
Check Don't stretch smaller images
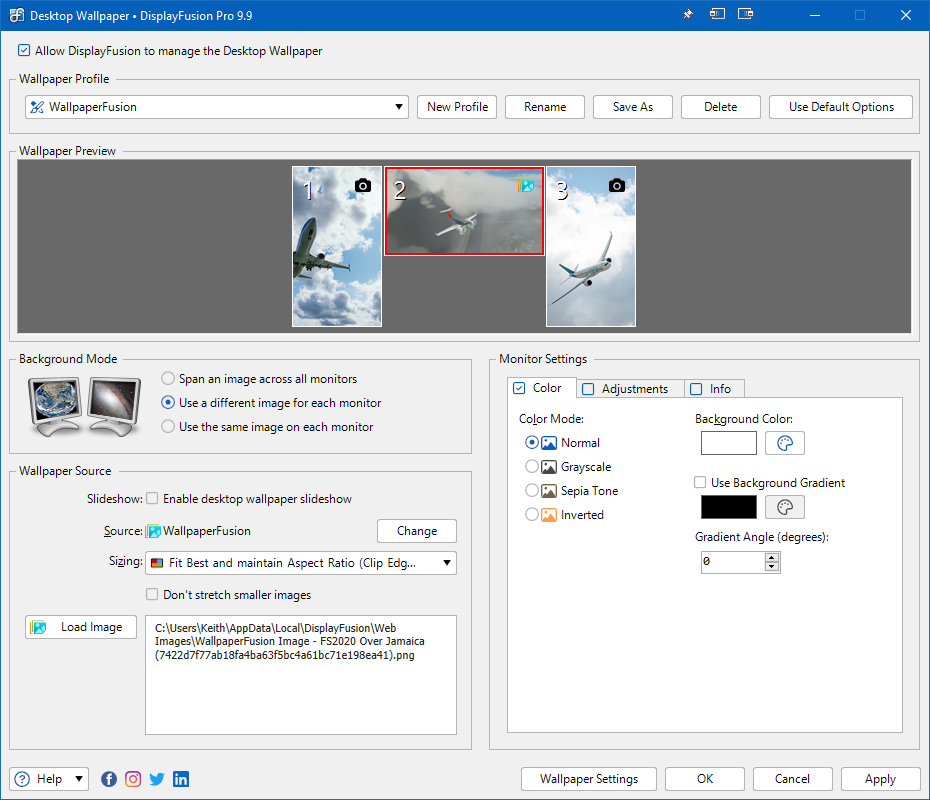pos(152,594)
